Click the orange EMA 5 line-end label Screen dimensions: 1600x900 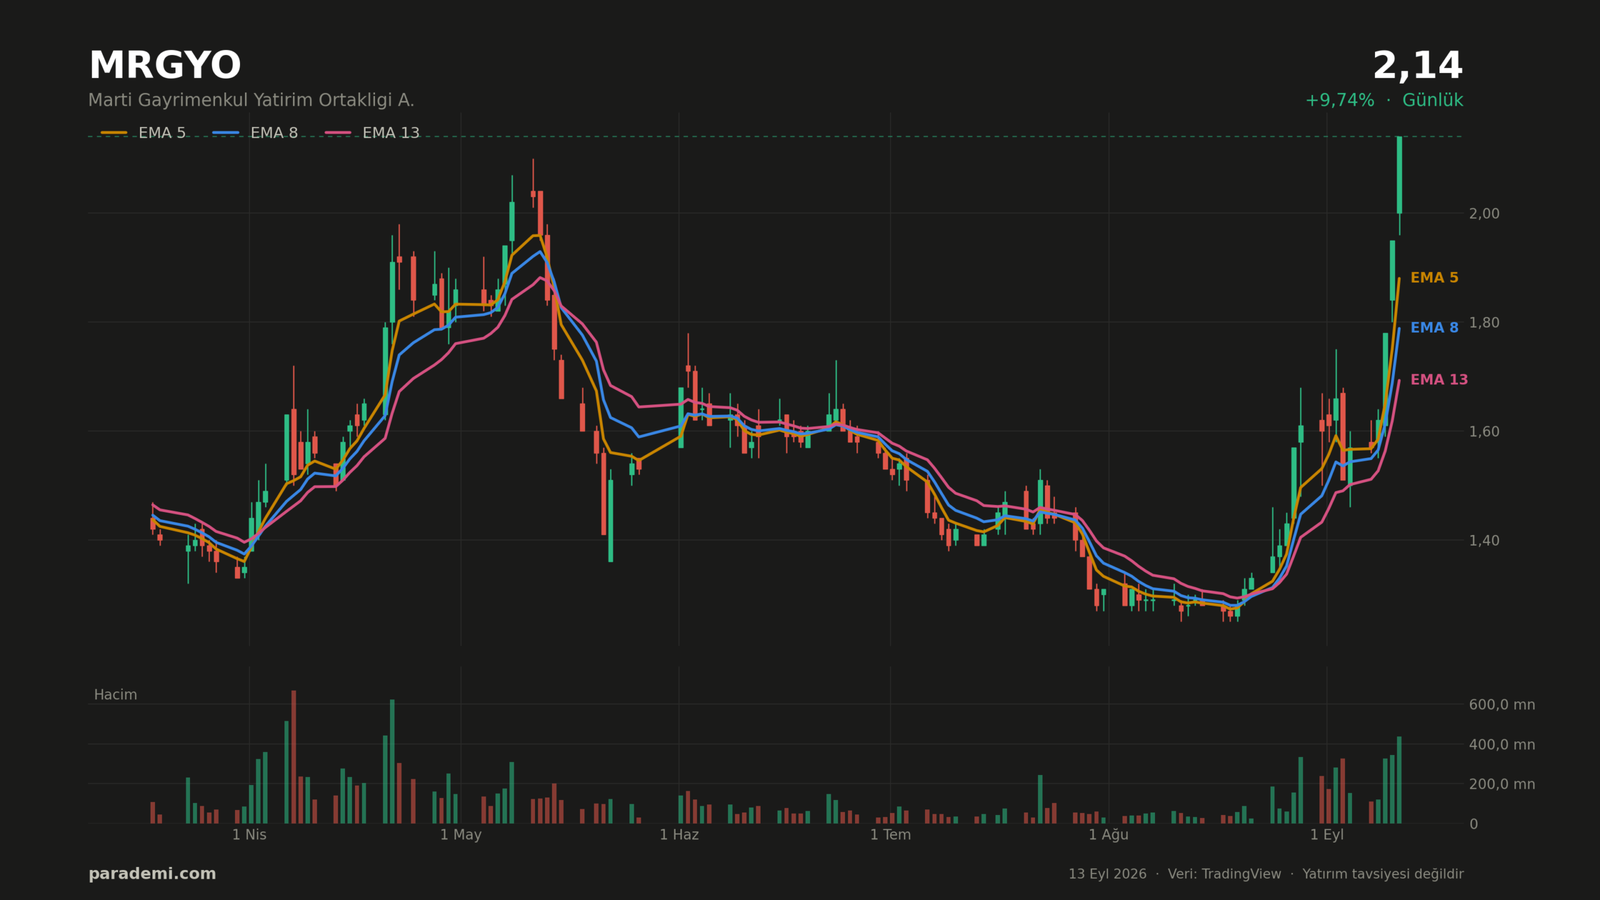(1434, 278)
